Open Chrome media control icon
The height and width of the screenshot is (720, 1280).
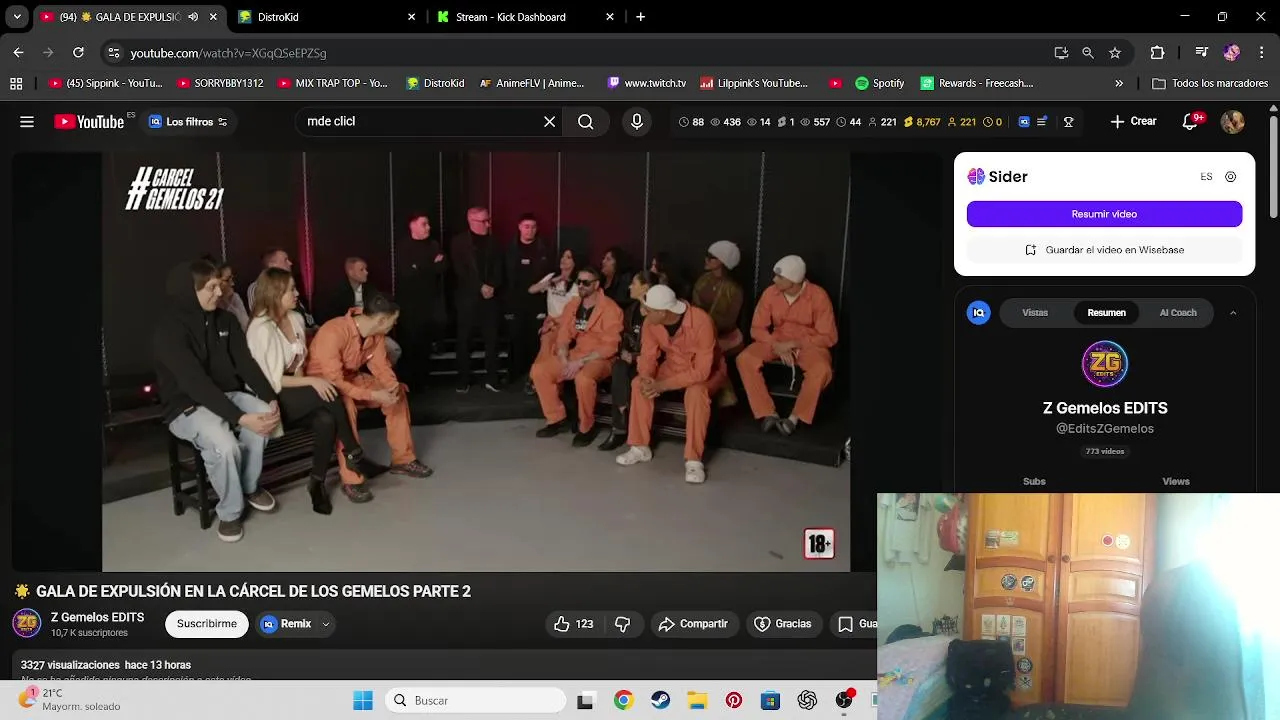click(x=1202, y=53)
